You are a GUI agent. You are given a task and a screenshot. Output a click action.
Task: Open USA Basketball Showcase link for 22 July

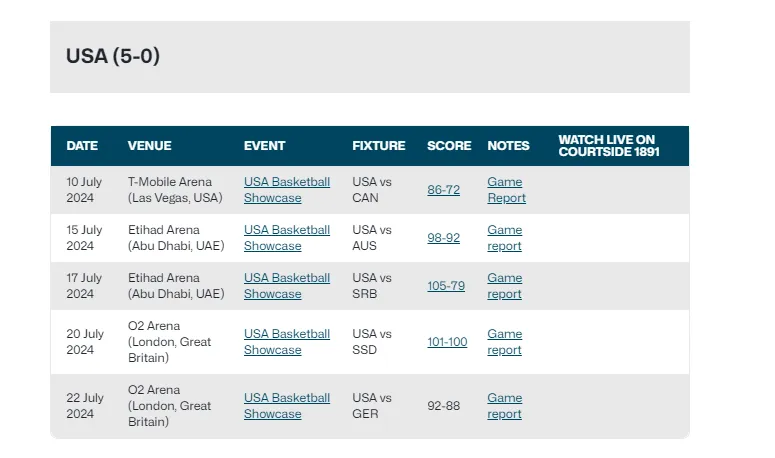[287, 406]
